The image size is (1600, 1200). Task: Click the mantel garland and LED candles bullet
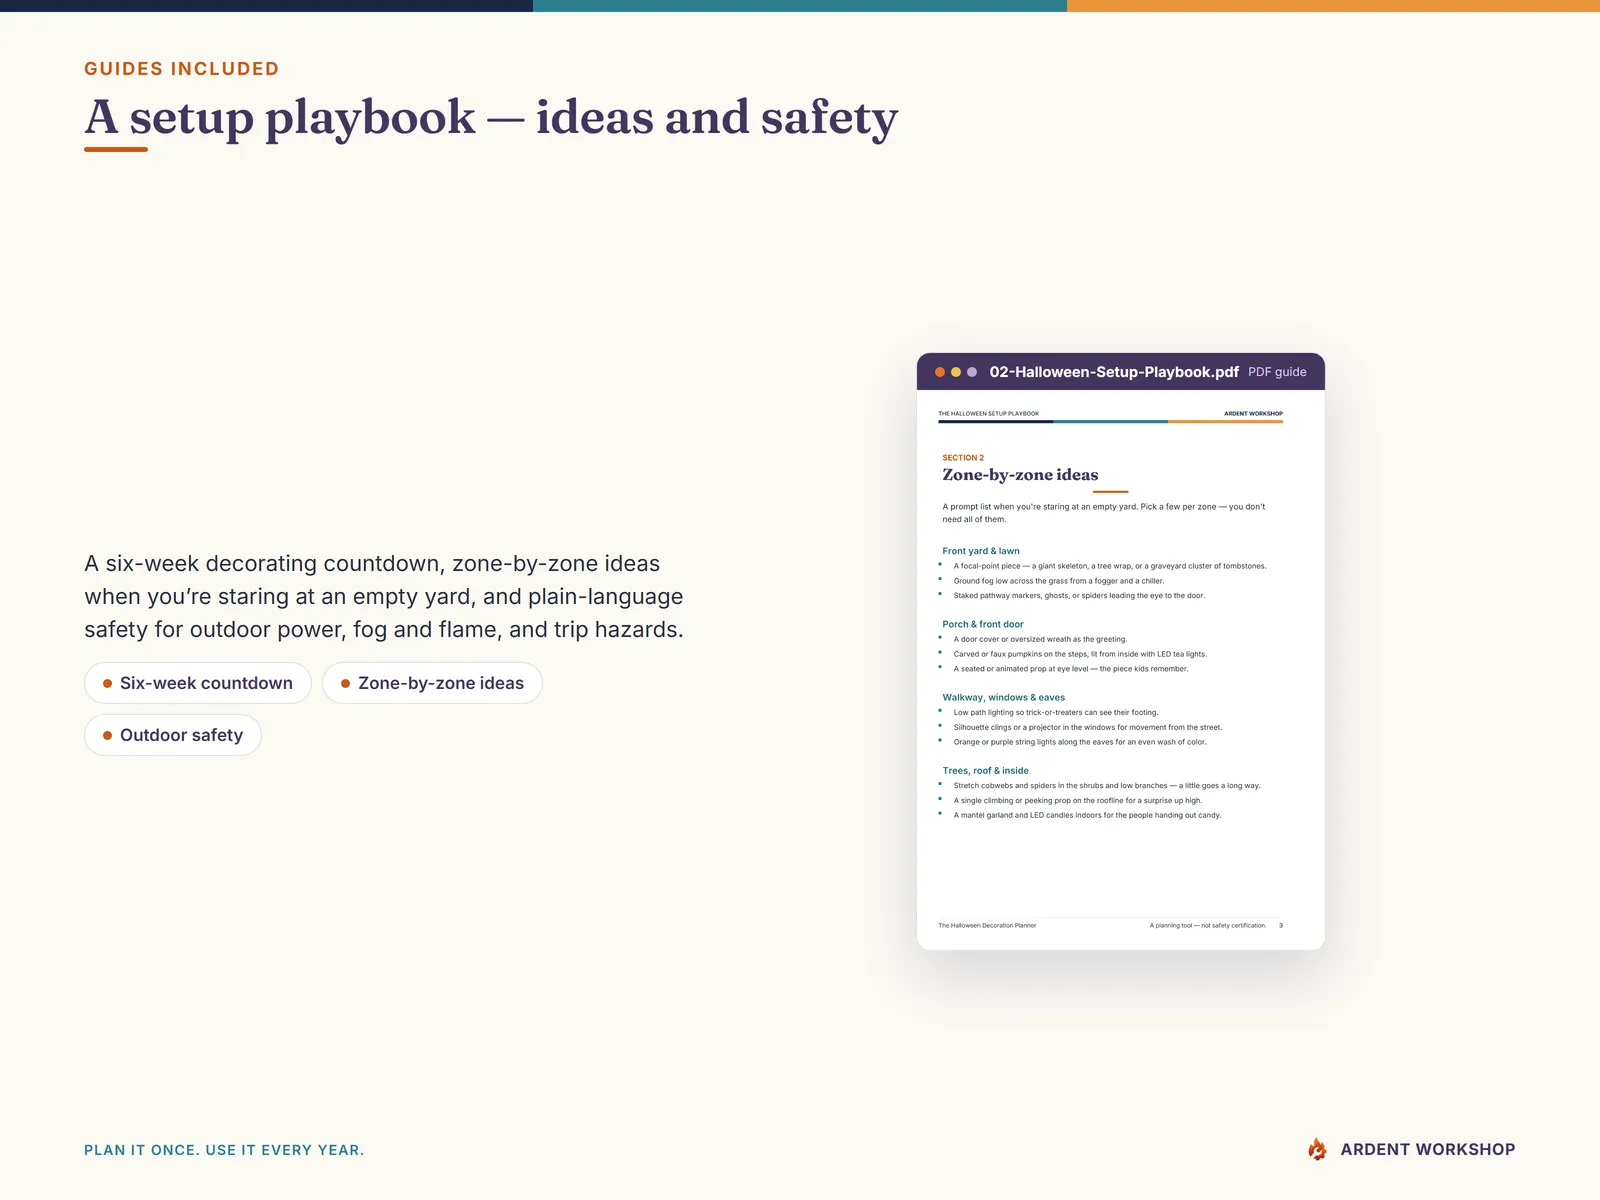tap(1087, 815)
